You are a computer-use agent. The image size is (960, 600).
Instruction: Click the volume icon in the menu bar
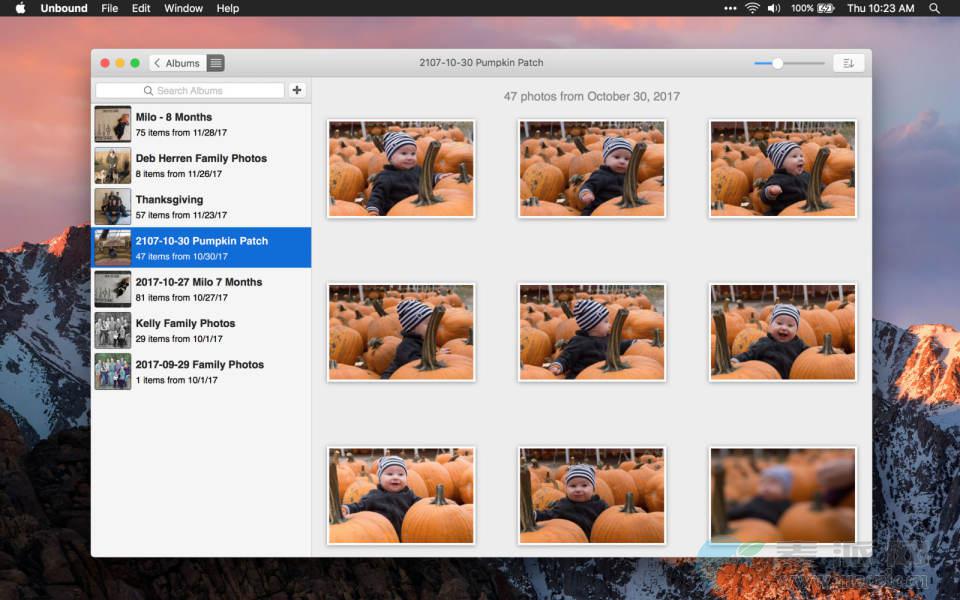click(x=774, y=8)
